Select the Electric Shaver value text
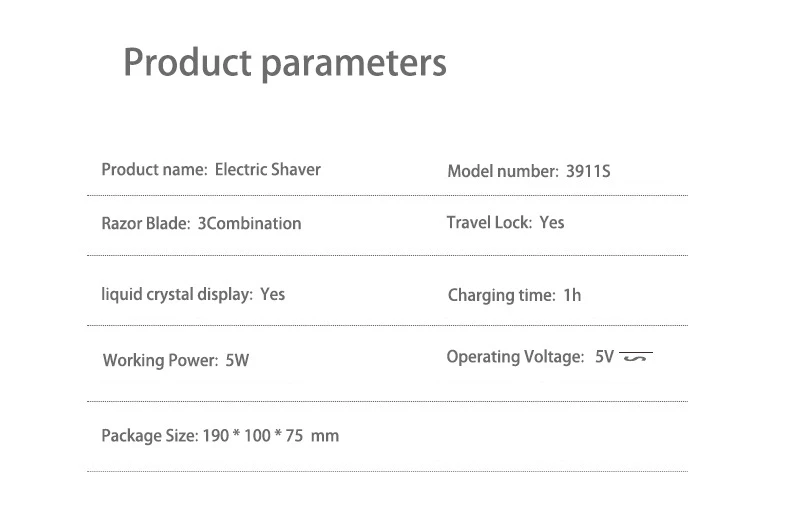This screenshot has height=520, width=790. click(268, 169)
